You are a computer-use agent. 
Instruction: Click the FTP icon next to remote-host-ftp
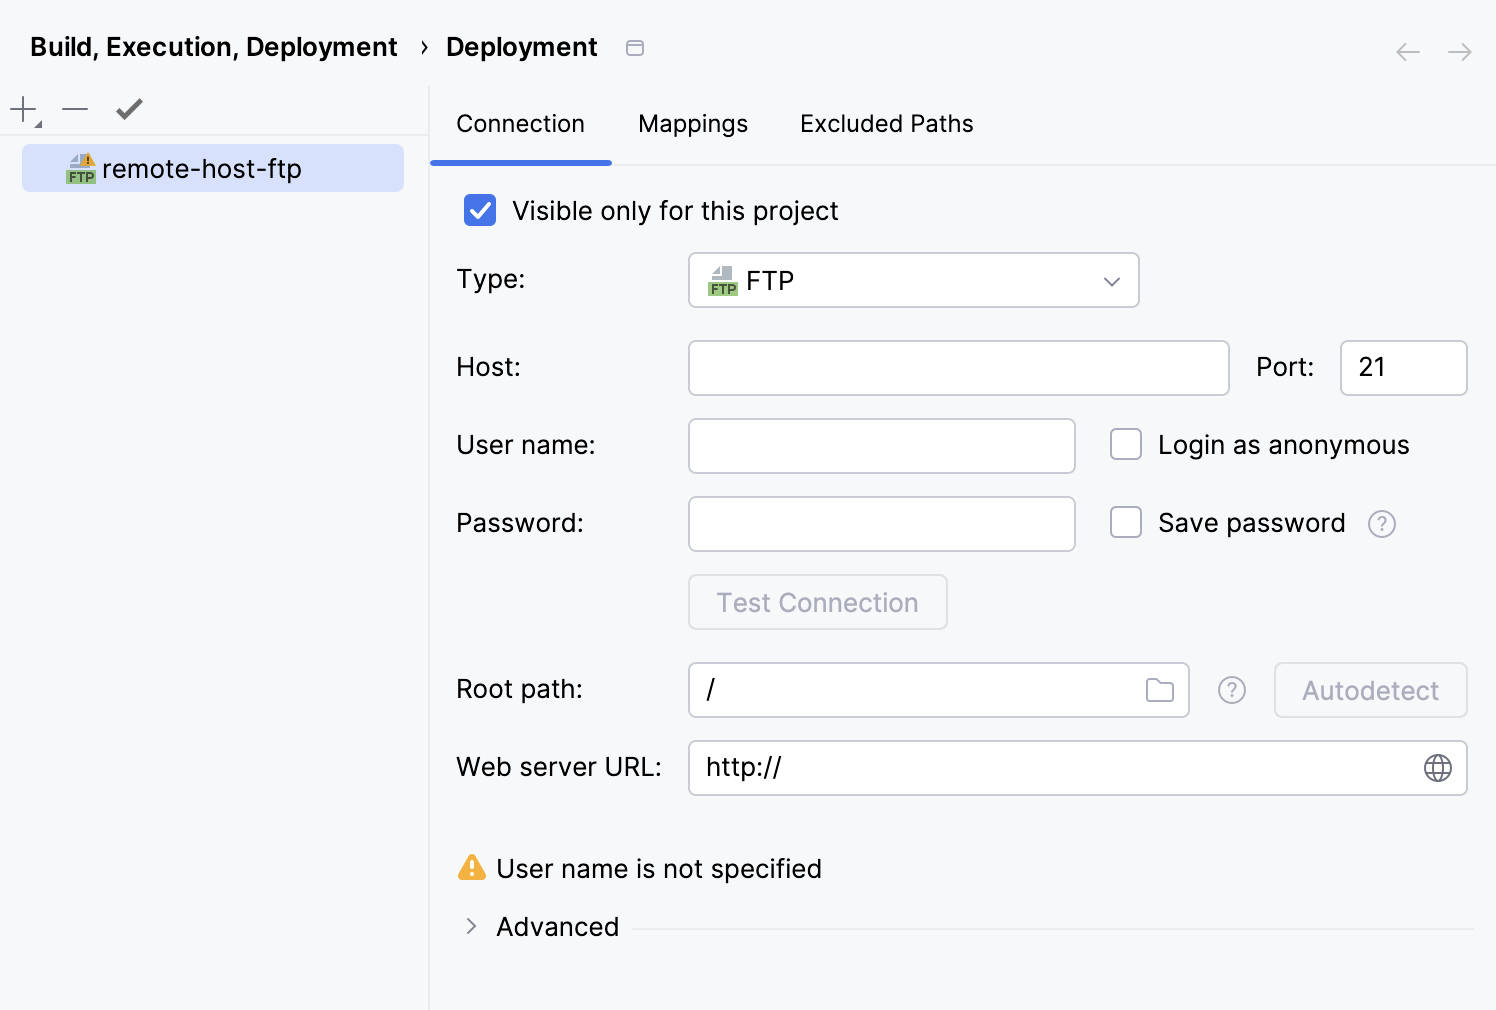click(x=81, y=167)
